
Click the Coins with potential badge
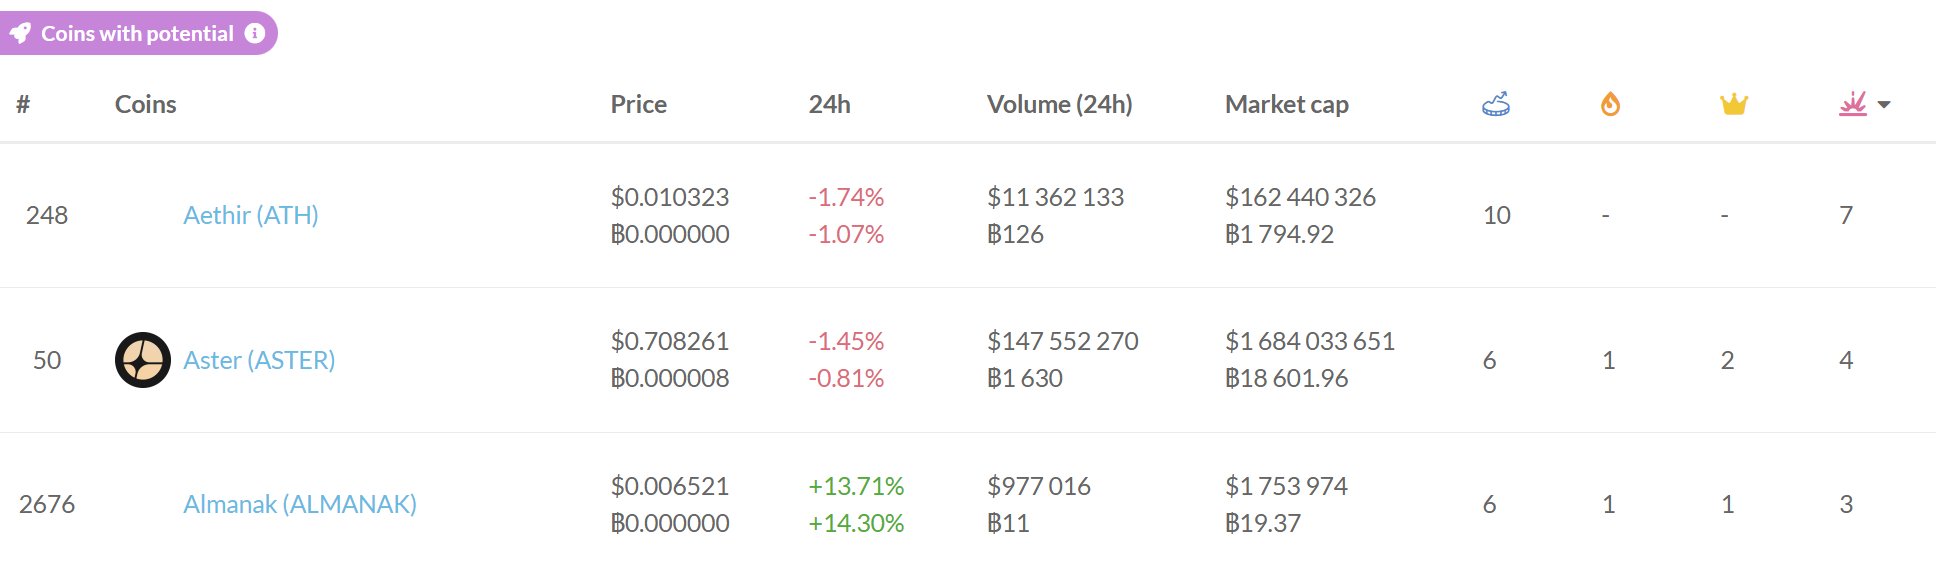click(x=137, y=33)
